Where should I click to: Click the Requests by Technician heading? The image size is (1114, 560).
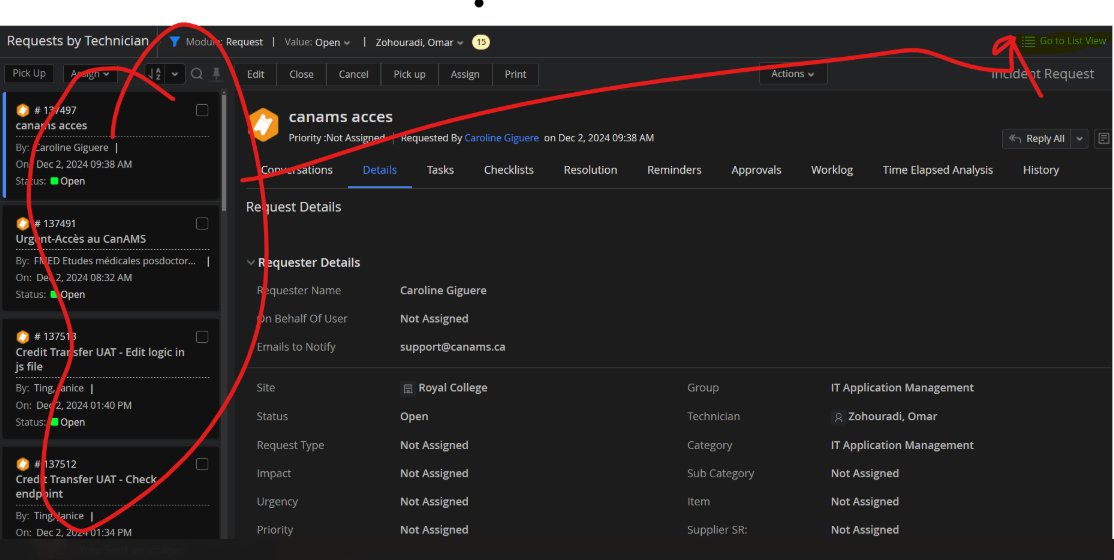tap(77, 41)
